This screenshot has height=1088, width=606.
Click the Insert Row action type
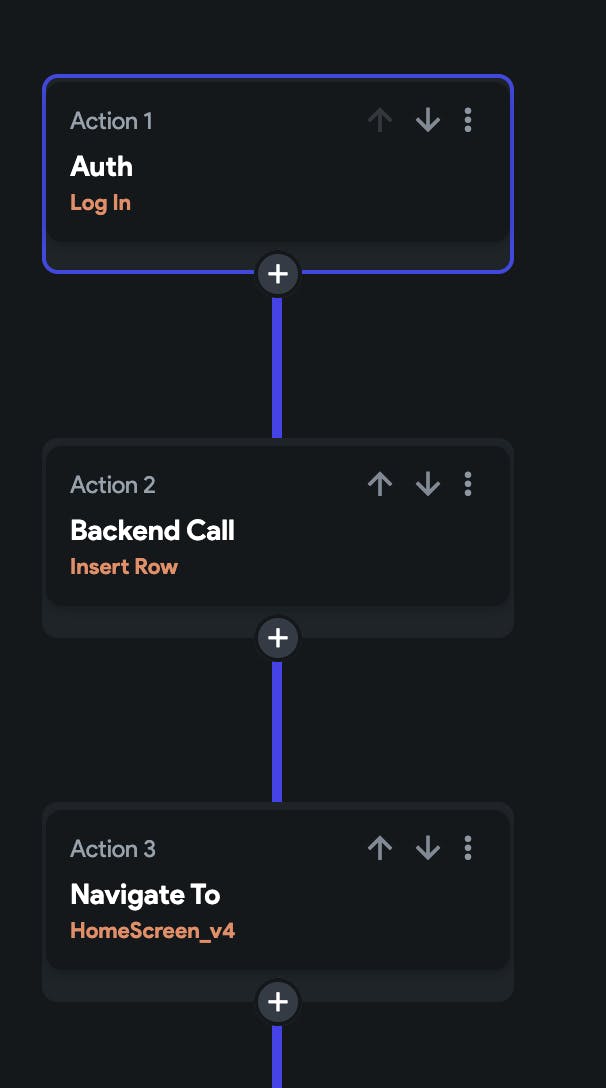pos(124,567)
